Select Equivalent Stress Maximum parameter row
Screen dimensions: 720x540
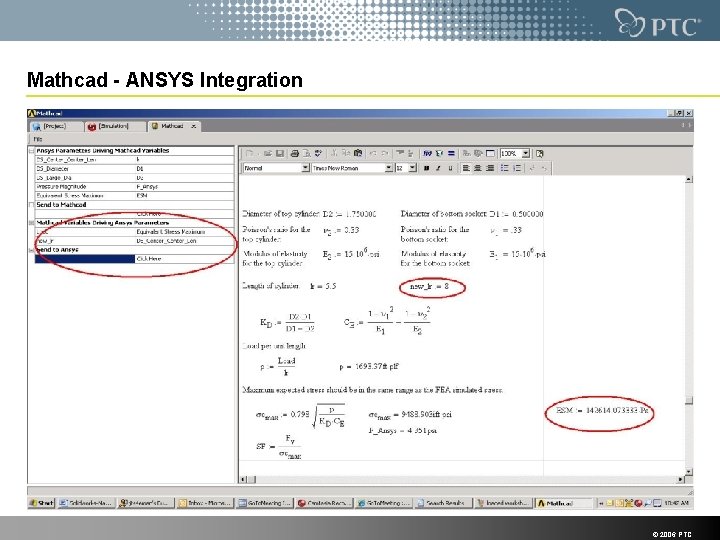[135, 196]
